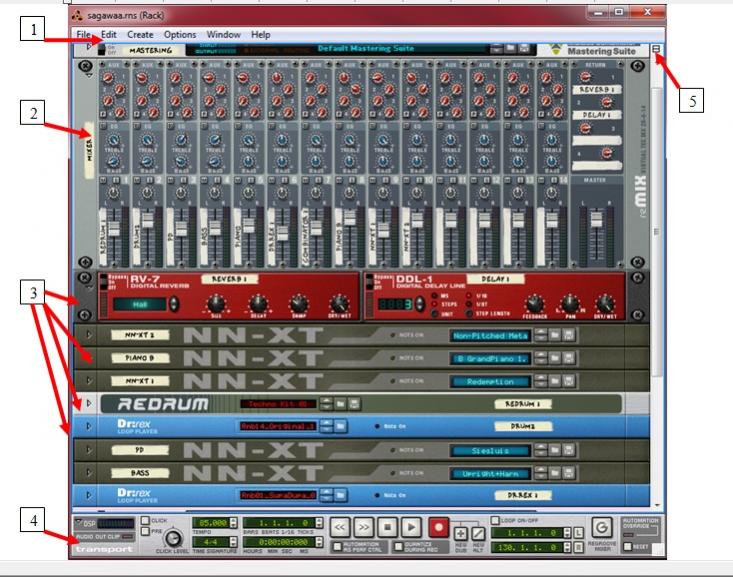Click the rack vertical scrollbar
Viewport: 733px width, 577px height.
(x=657, y=231)
